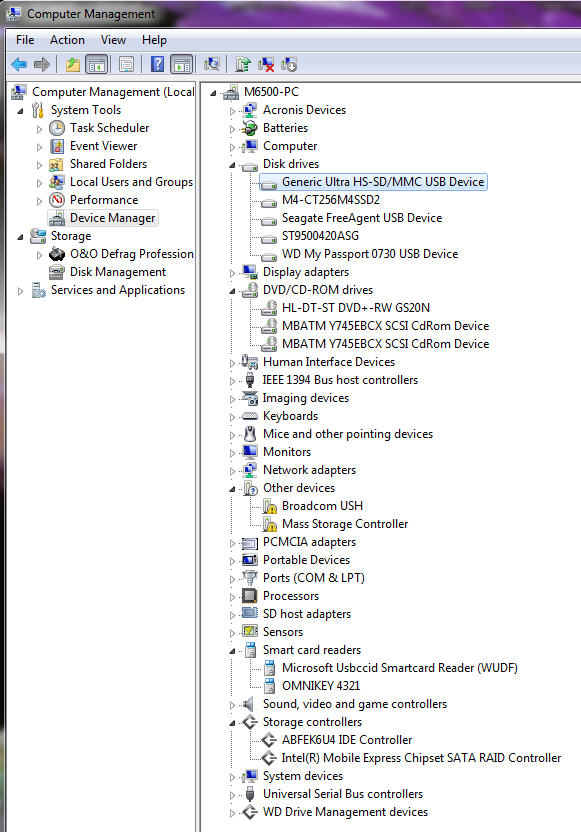Open the View menu
This screenshot has width=581, height=832.
click(113, 40)
